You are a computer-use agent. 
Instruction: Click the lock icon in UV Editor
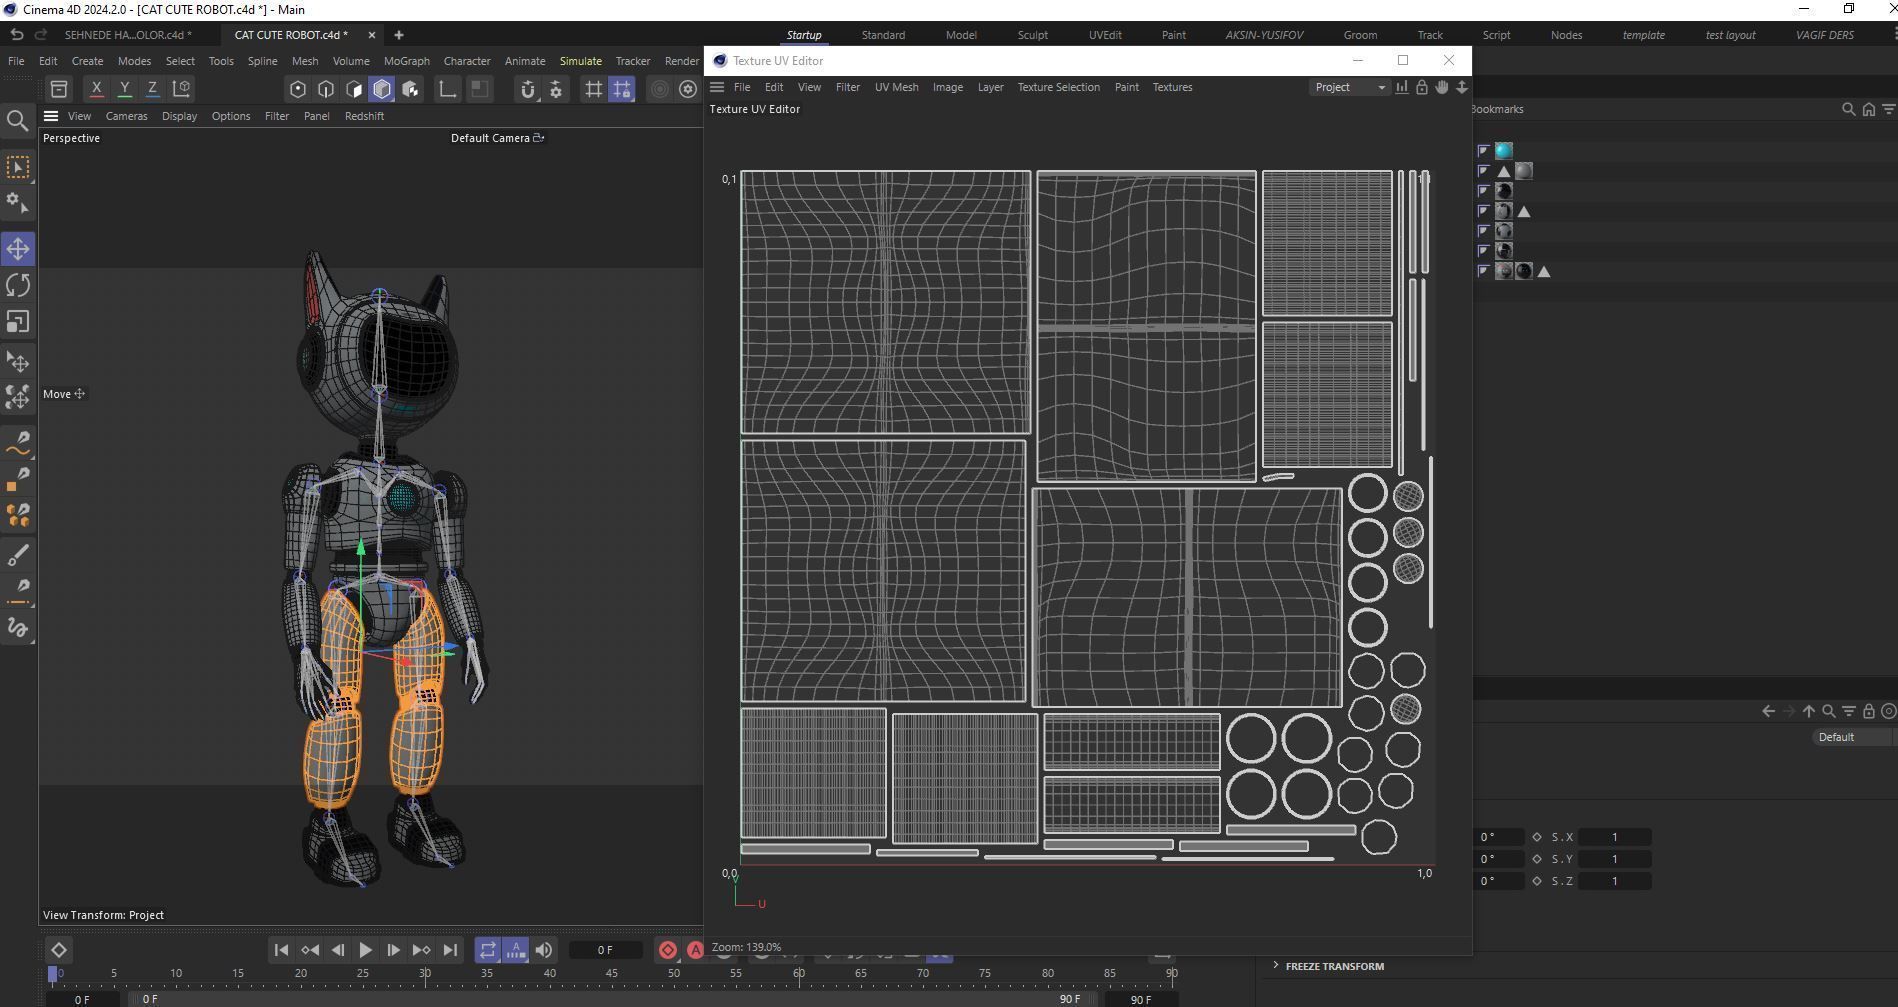[1421, 87]
